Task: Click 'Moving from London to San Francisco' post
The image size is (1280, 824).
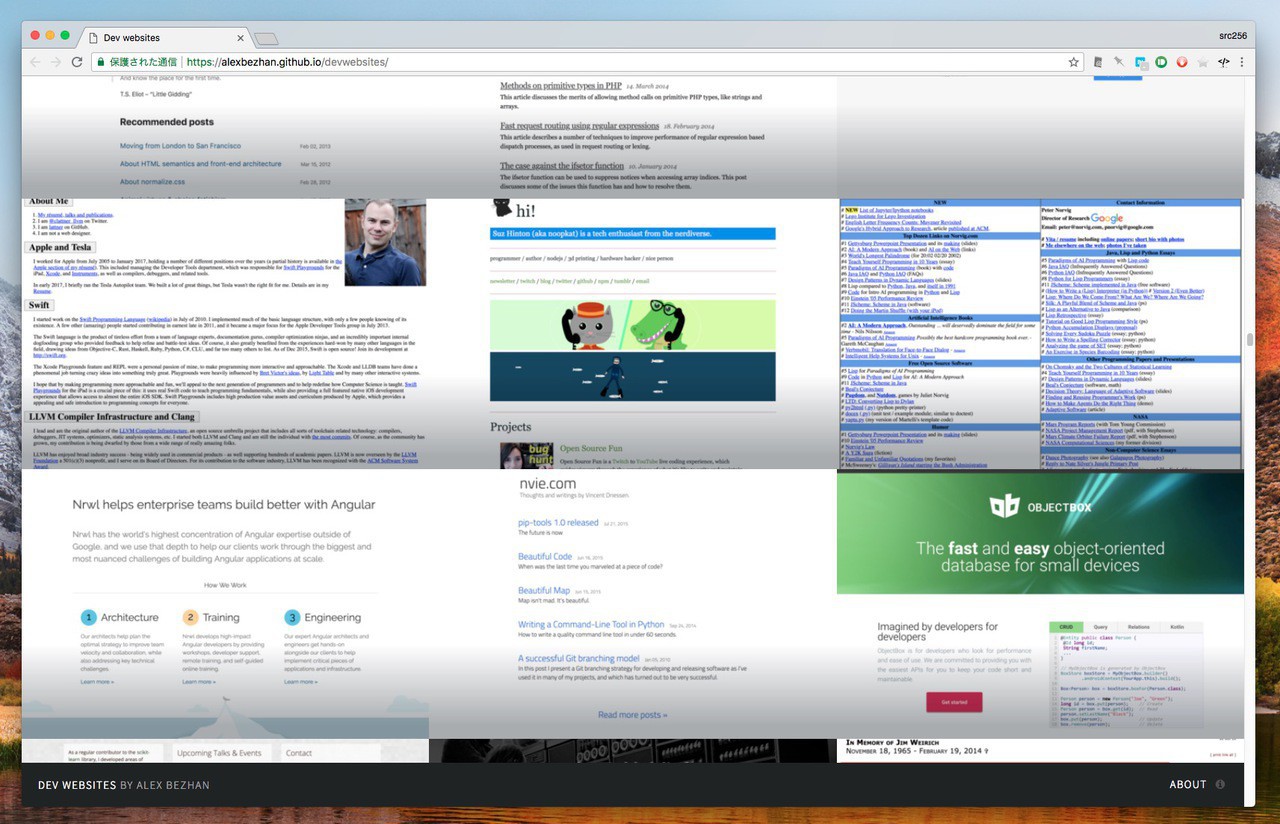Action: pos(180,146)
